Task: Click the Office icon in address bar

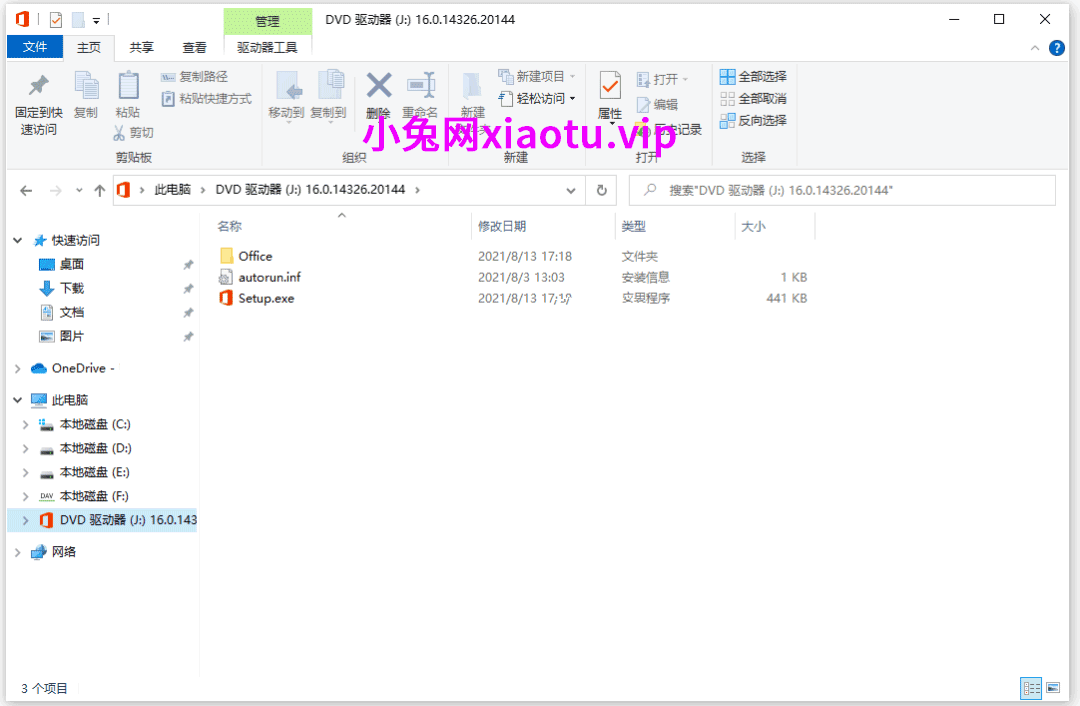Action: pyautogui.click(x=123, y=190)
